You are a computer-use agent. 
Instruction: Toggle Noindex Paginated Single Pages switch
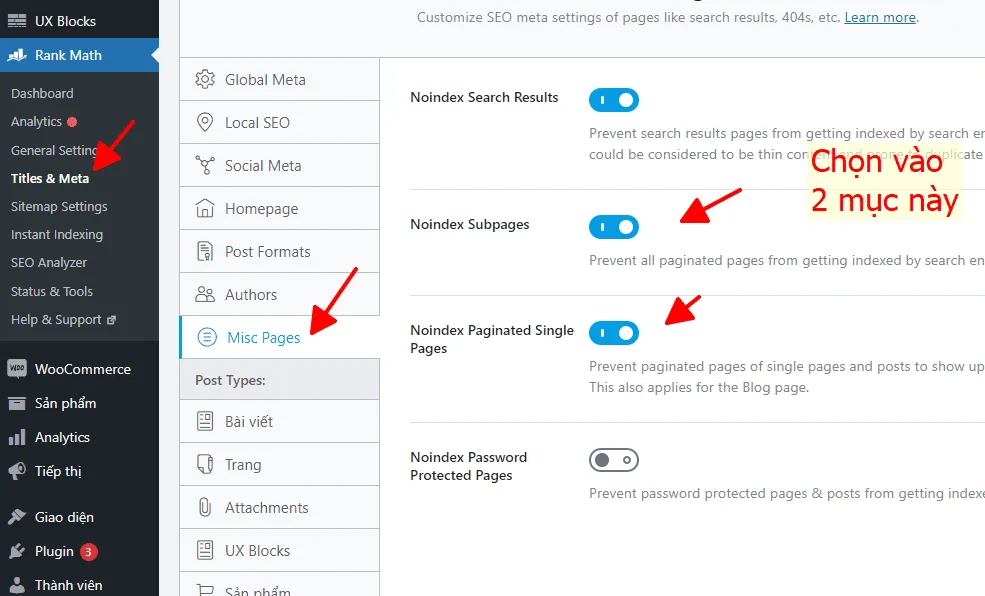click(x=613, y=333)
